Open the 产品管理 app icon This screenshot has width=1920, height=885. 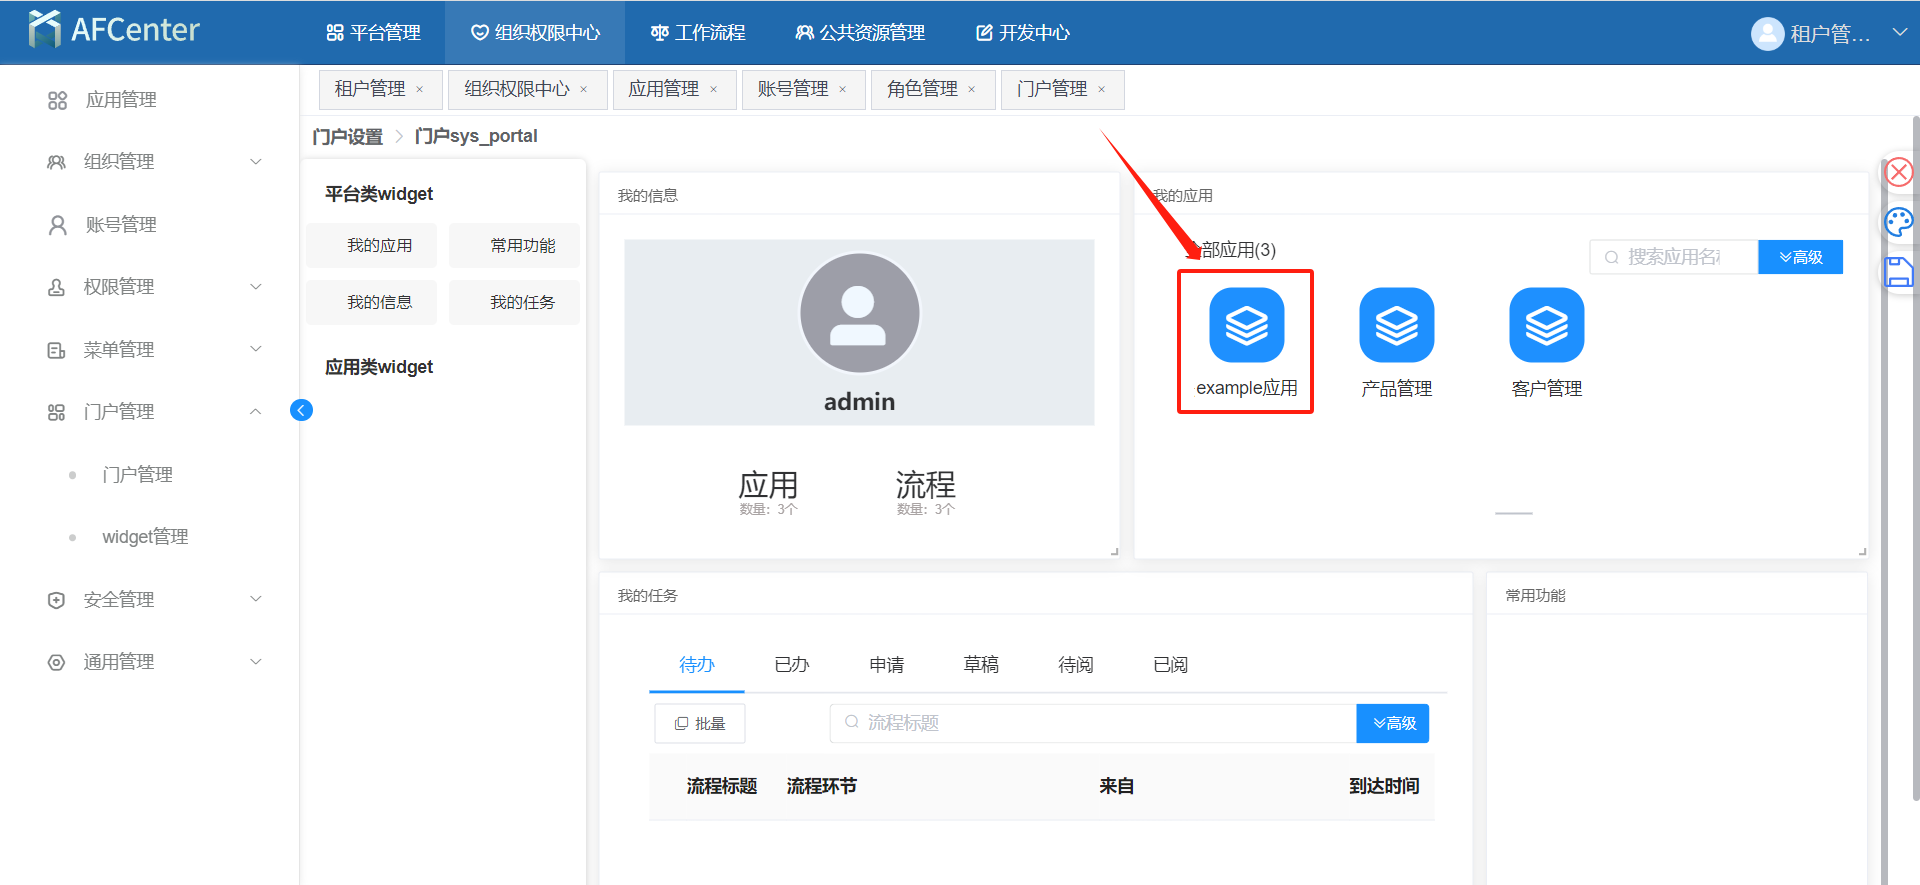click(1396, 326)
